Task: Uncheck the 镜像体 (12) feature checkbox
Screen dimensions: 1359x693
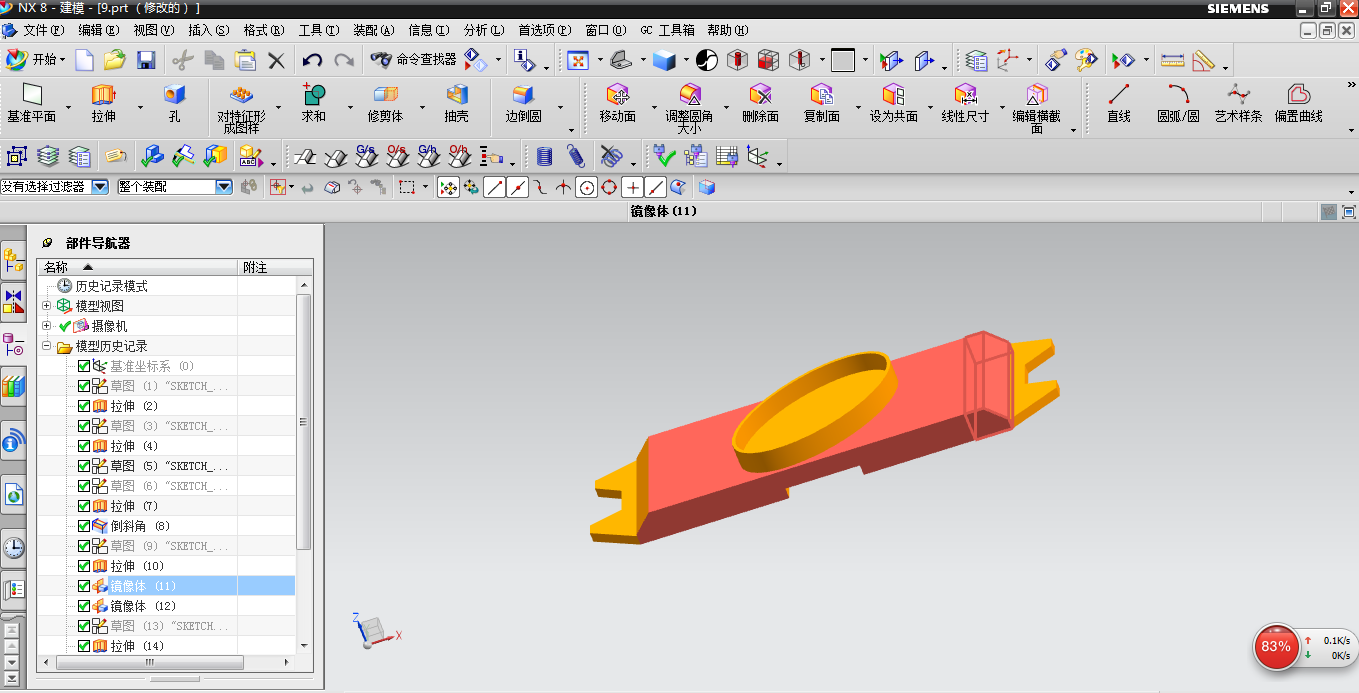Action: (x=84, y=605)
